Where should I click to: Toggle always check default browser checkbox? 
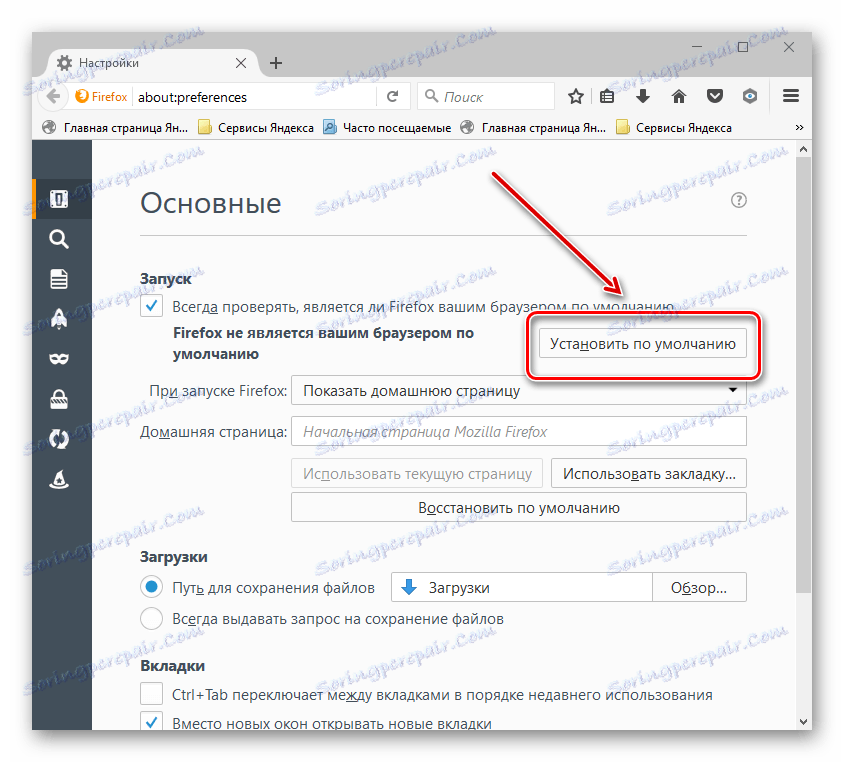point(151,306)
